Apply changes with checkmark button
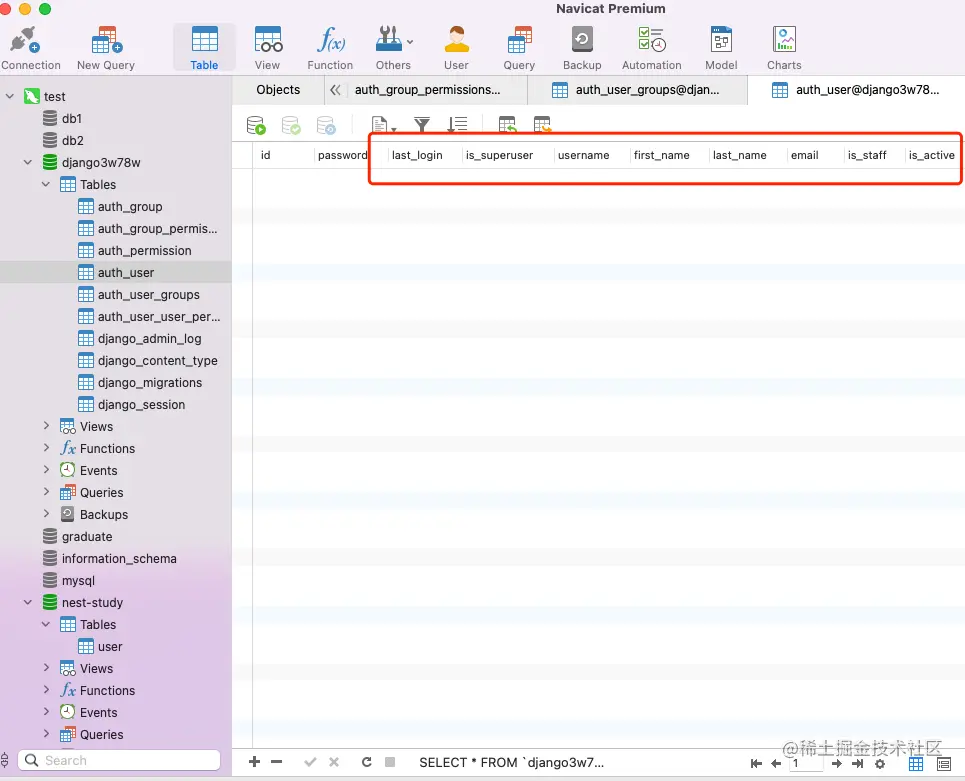This screenshot has width=965, height=781. click(x=310, y=762)
